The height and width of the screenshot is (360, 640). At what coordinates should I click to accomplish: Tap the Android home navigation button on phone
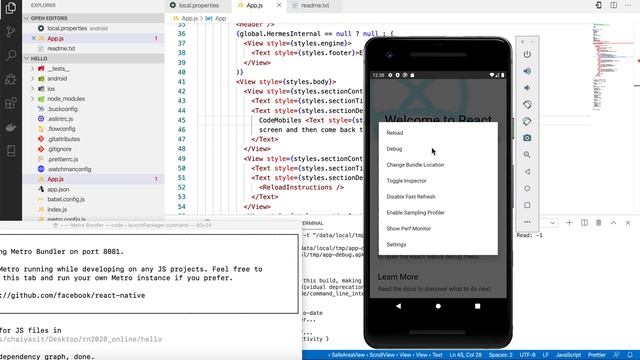[438, 306]
